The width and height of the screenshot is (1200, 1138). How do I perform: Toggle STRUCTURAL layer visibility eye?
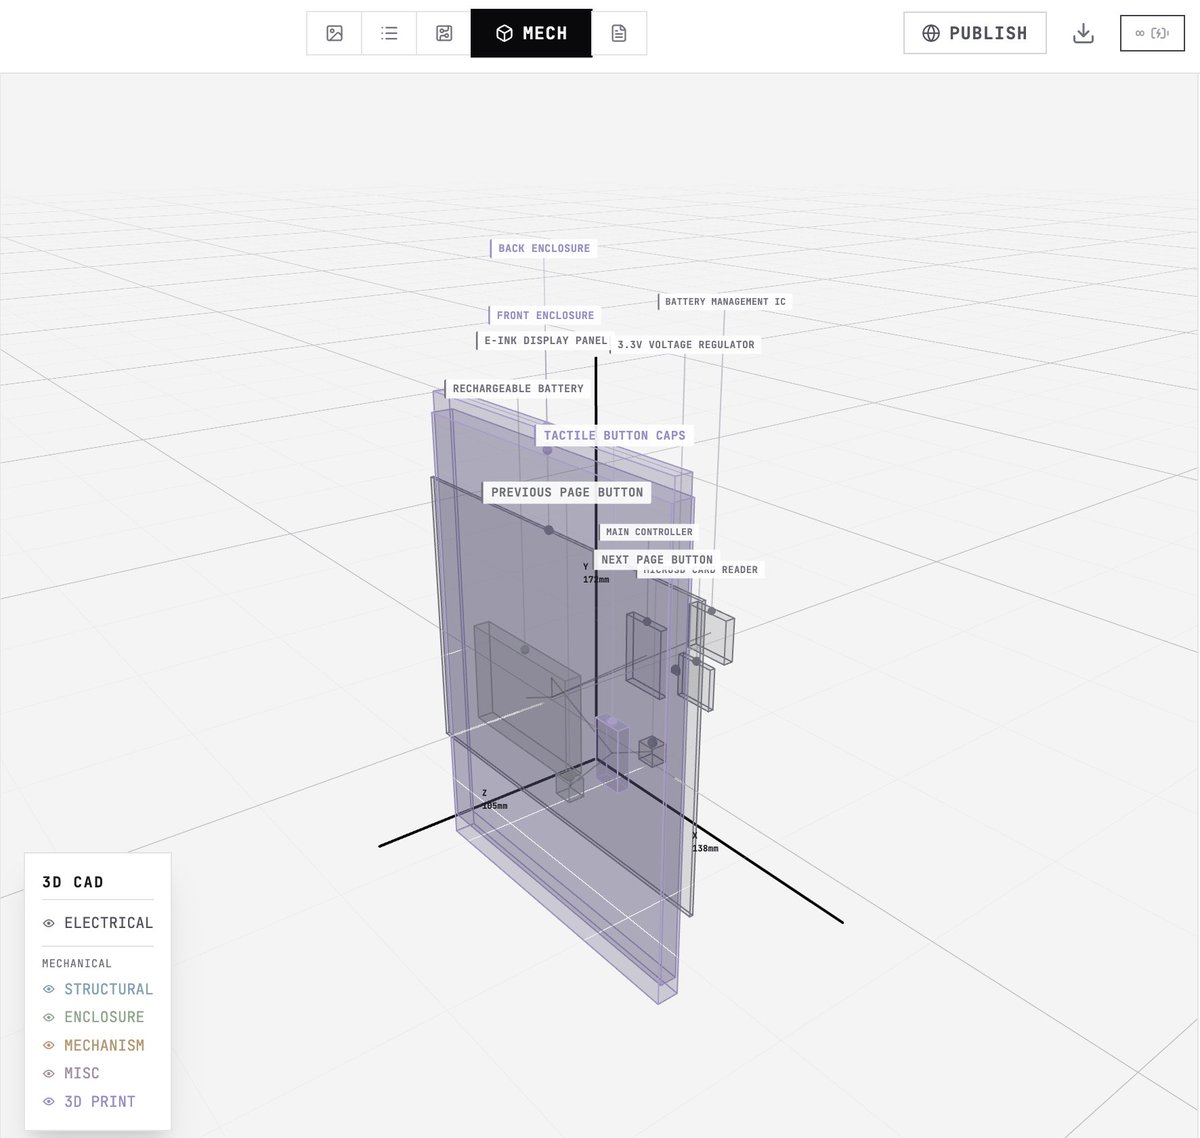pos(48,989)
